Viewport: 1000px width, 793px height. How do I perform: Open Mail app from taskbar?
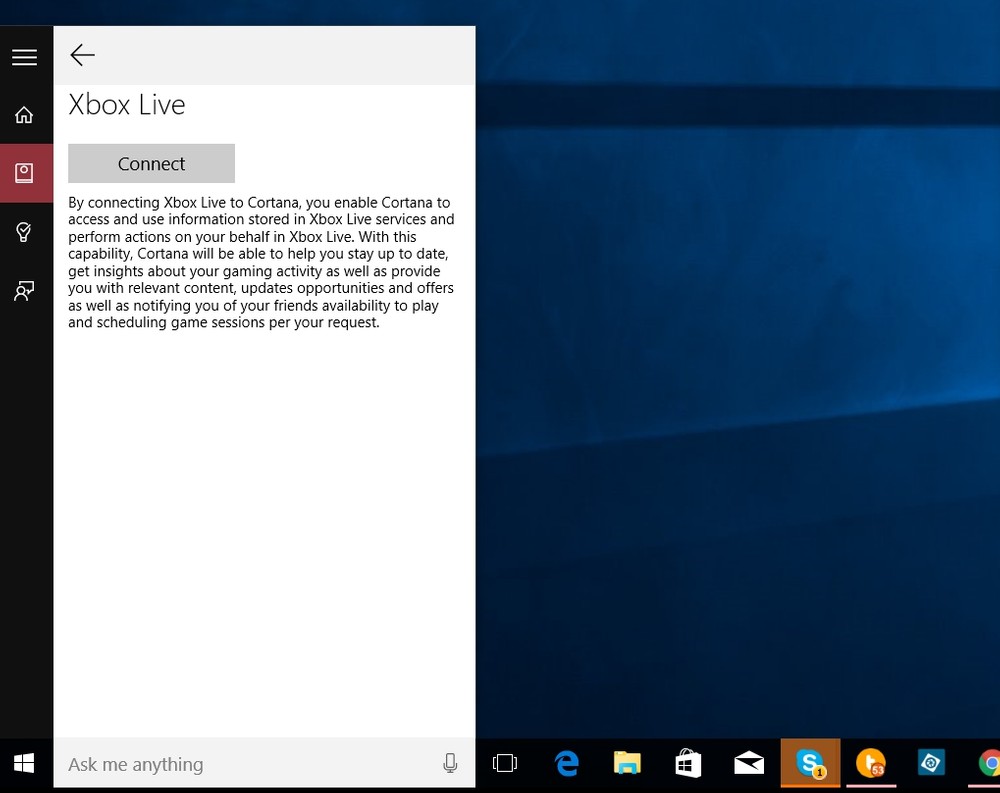749,763
